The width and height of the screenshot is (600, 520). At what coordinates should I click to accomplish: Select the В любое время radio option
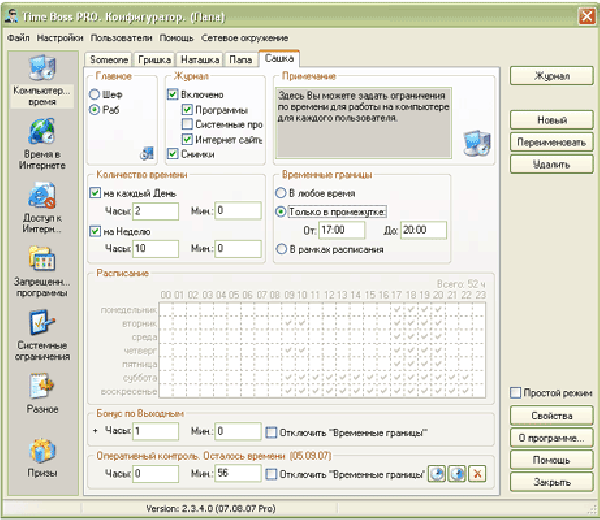[281, 191]
